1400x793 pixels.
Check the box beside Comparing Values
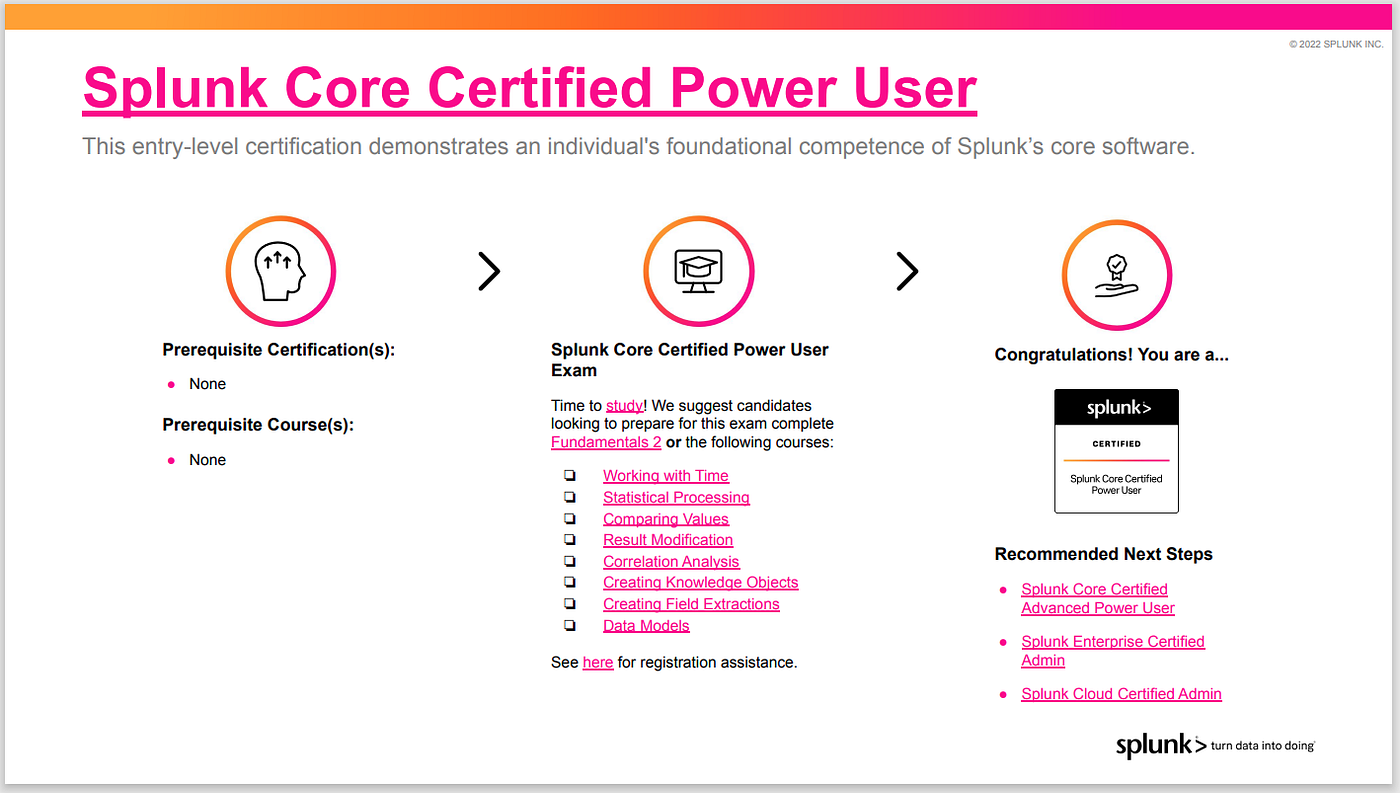tap(570, 519)
